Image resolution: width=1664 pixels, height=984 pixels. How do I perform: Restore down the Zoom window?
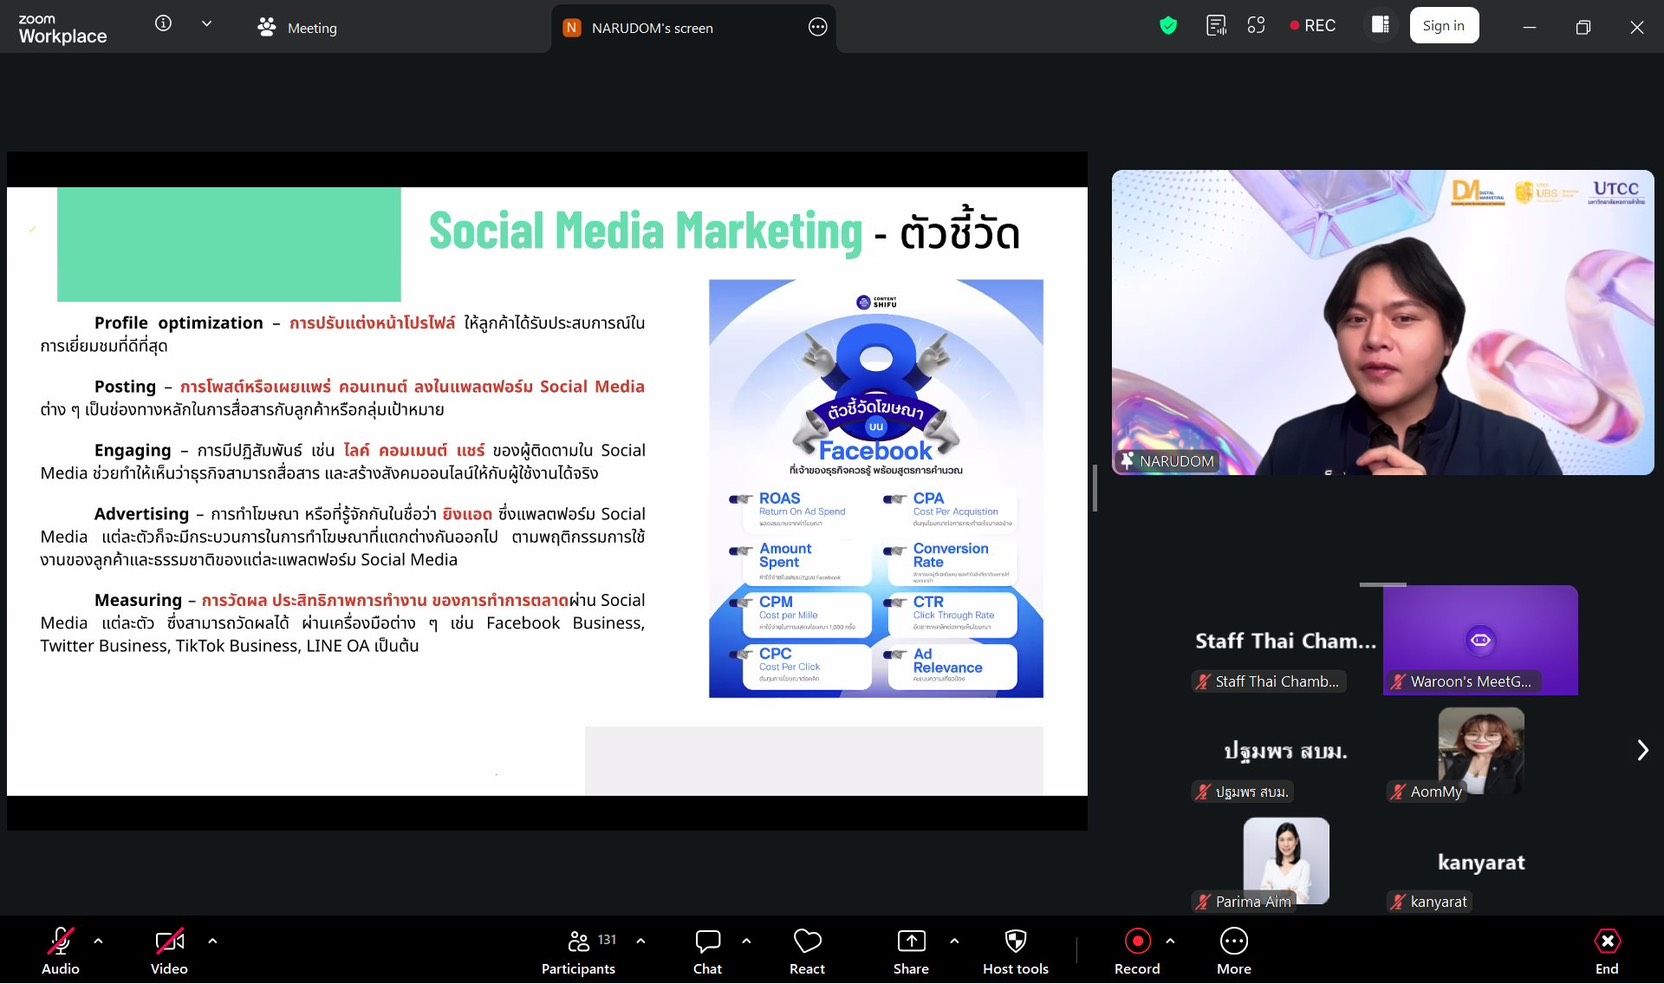click(x=1583, y=27)
